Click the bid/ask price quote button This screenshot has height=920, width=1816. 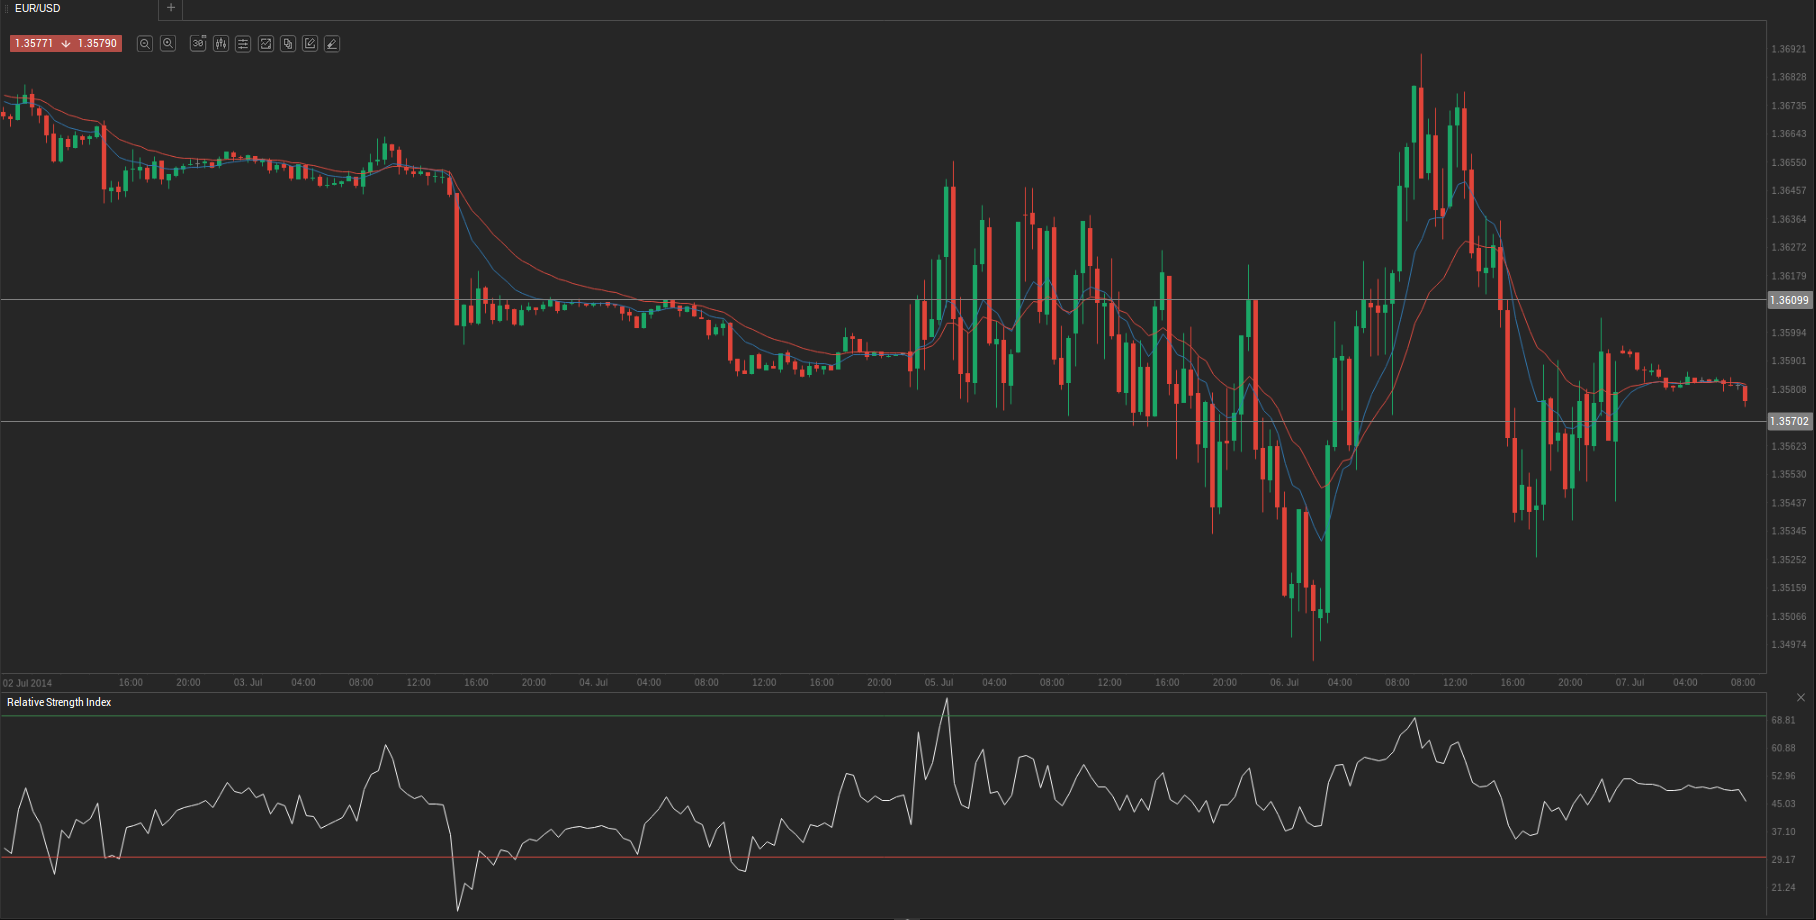(66, 44)
